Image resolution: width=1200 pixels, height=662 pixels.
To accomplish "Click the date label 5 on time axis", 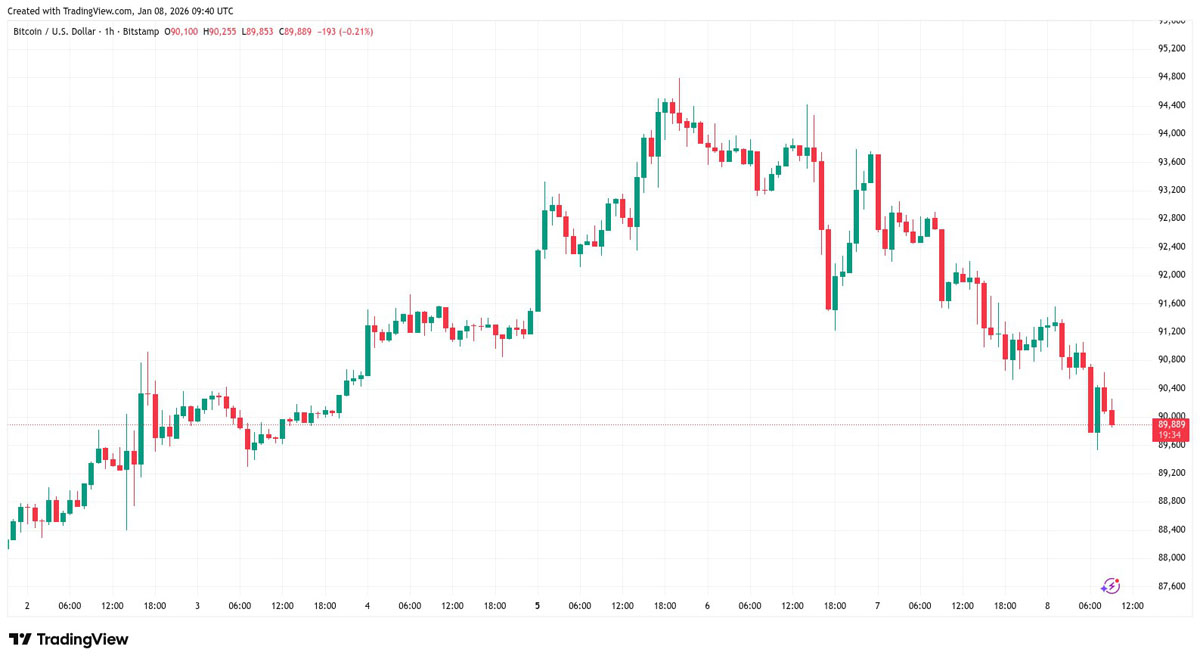I will tap(538, 606).
